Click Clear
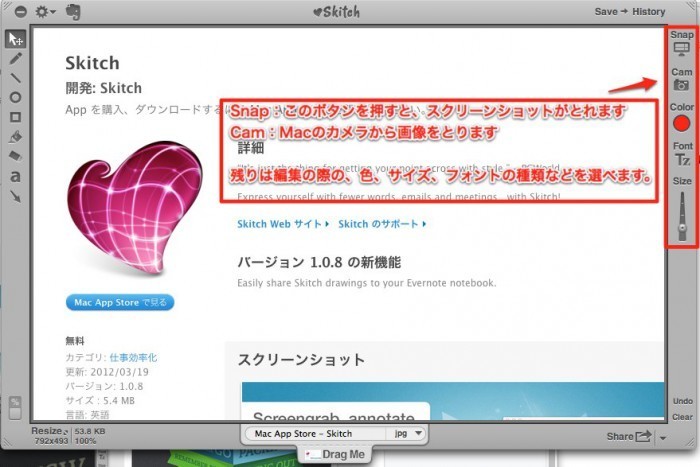Screen dimensions: 700x467 [683, 417]
